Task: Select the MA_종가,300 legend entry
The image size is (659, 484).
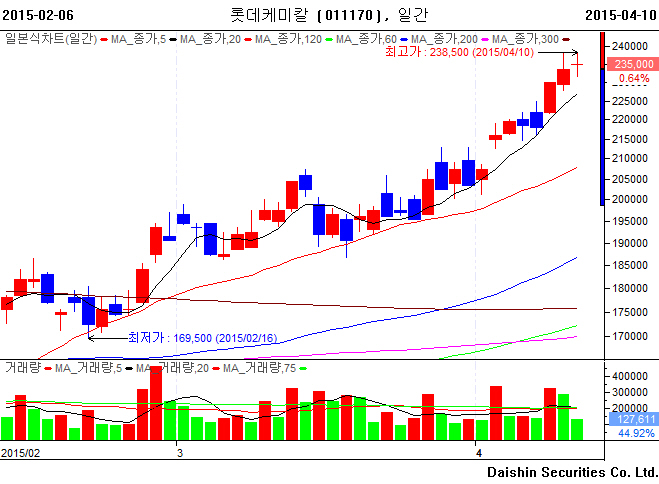Action: [x=525, y=39]
